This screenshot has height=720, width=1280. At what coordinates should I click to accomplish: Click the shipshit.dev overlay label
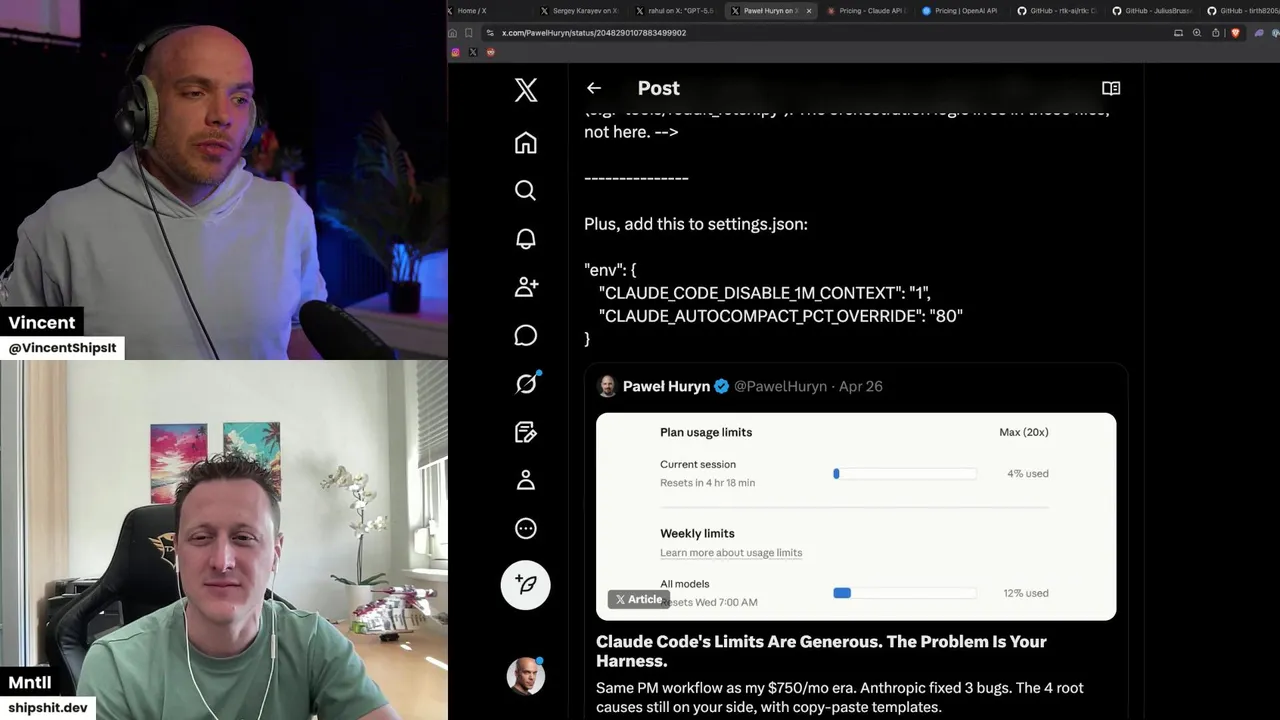[47, 708]
